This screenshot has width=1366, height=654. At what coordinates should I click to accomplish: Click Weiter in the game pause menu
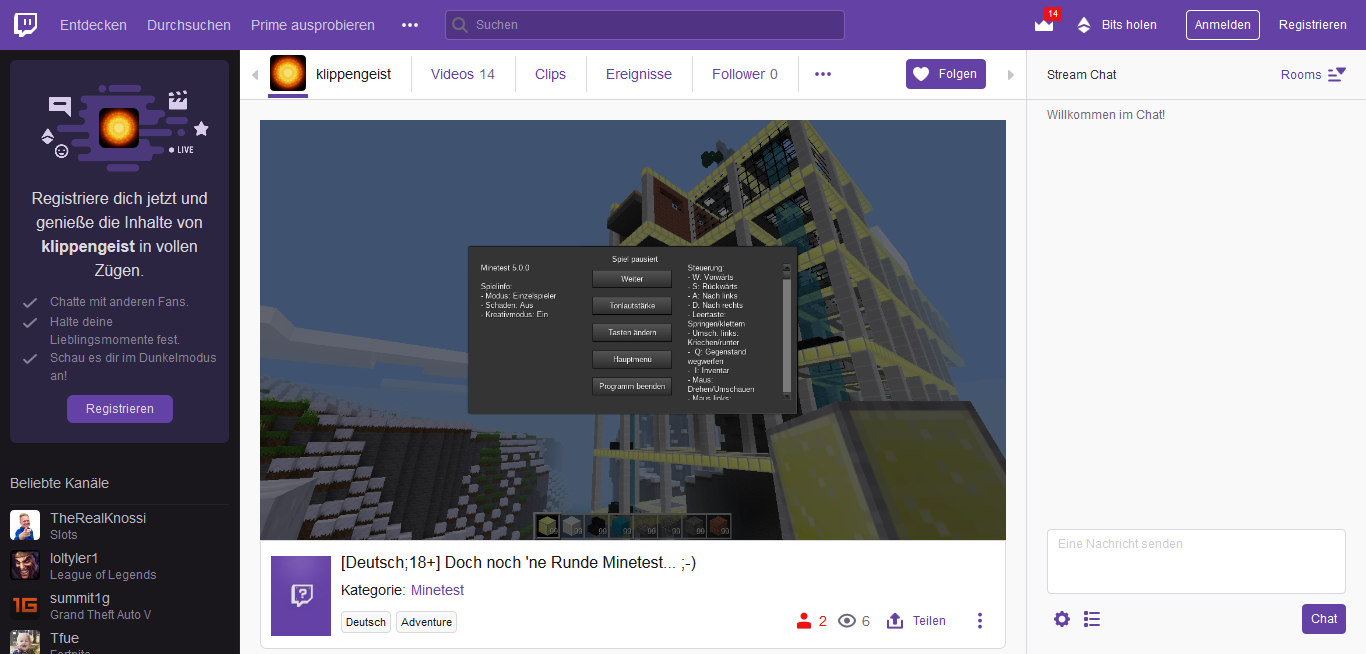point(632,279)
